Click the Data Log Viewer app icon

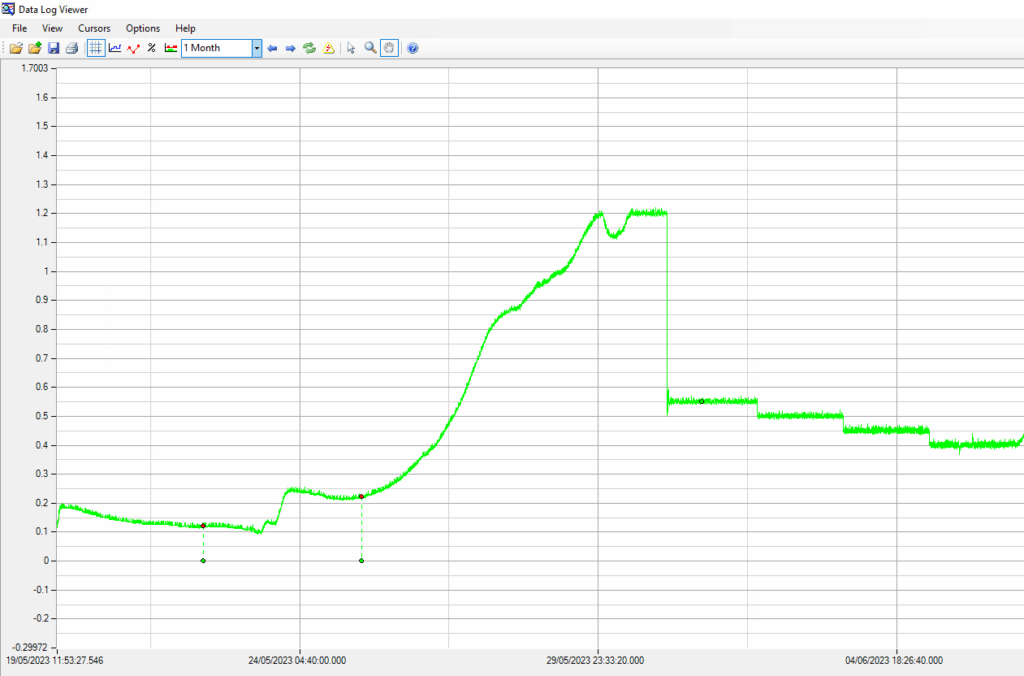click(x=8, y=9)
